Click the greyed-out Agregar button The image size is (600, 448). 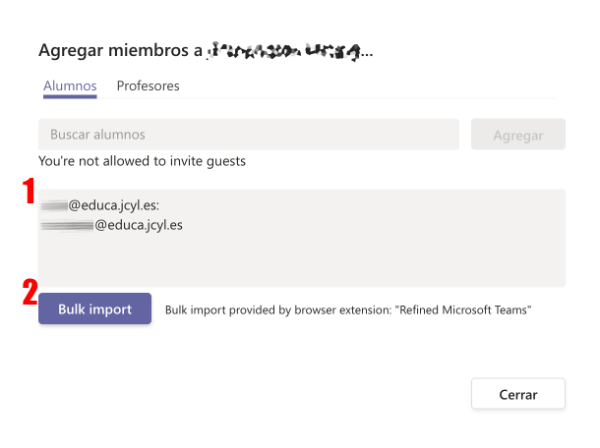coord(518,134)
